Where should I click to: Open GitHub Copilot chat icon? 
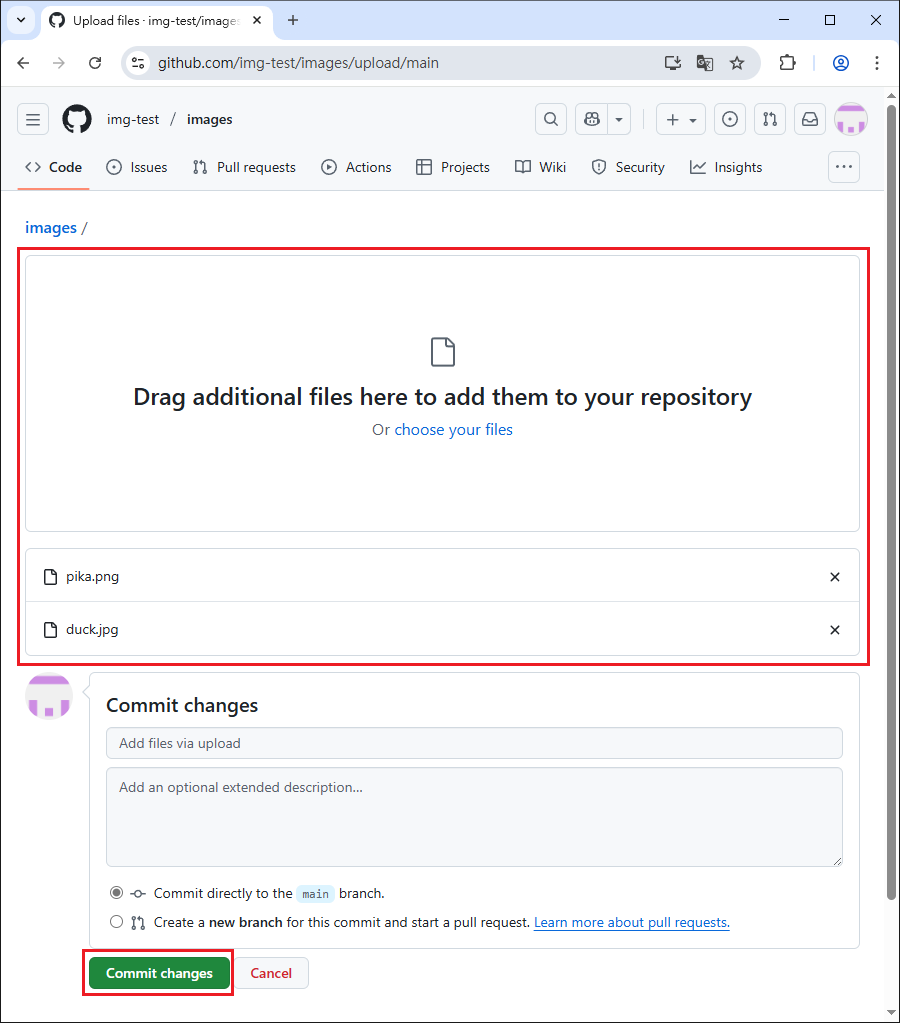tap(591, 119)
